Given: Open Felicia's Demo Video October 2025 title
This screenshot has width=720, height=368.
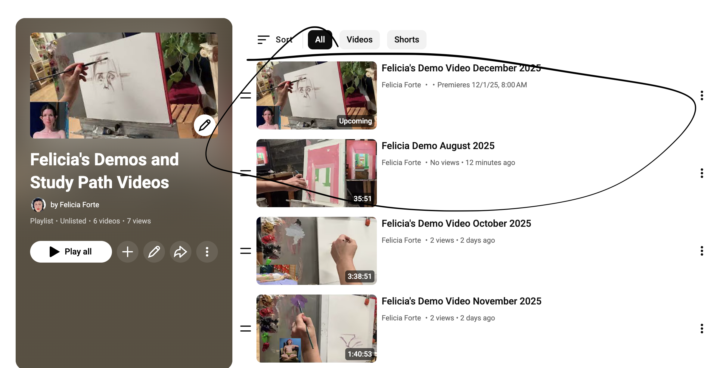Looking at the screenshot, I should click(456, 223).
